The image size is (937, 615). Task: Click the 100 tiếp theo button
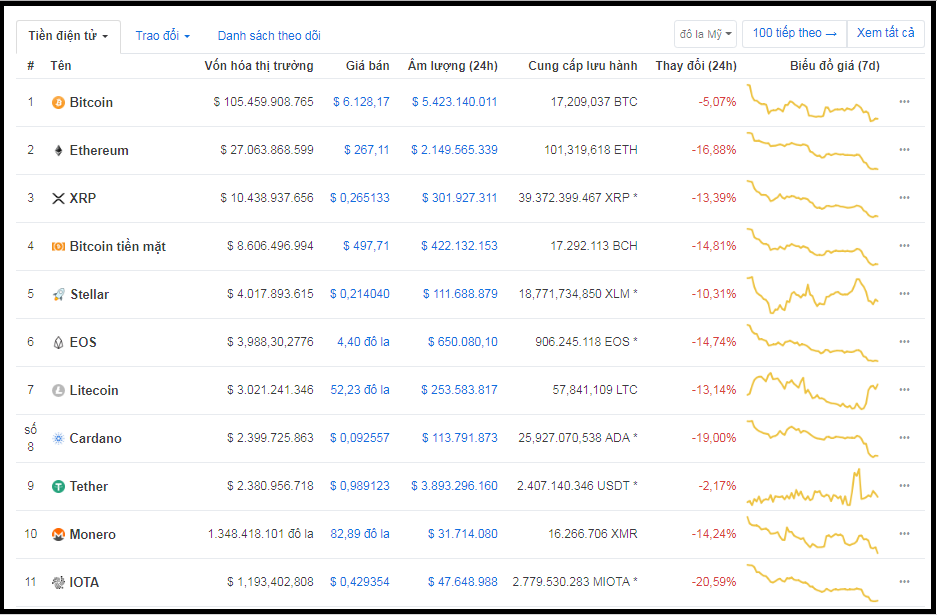point(794,33)
